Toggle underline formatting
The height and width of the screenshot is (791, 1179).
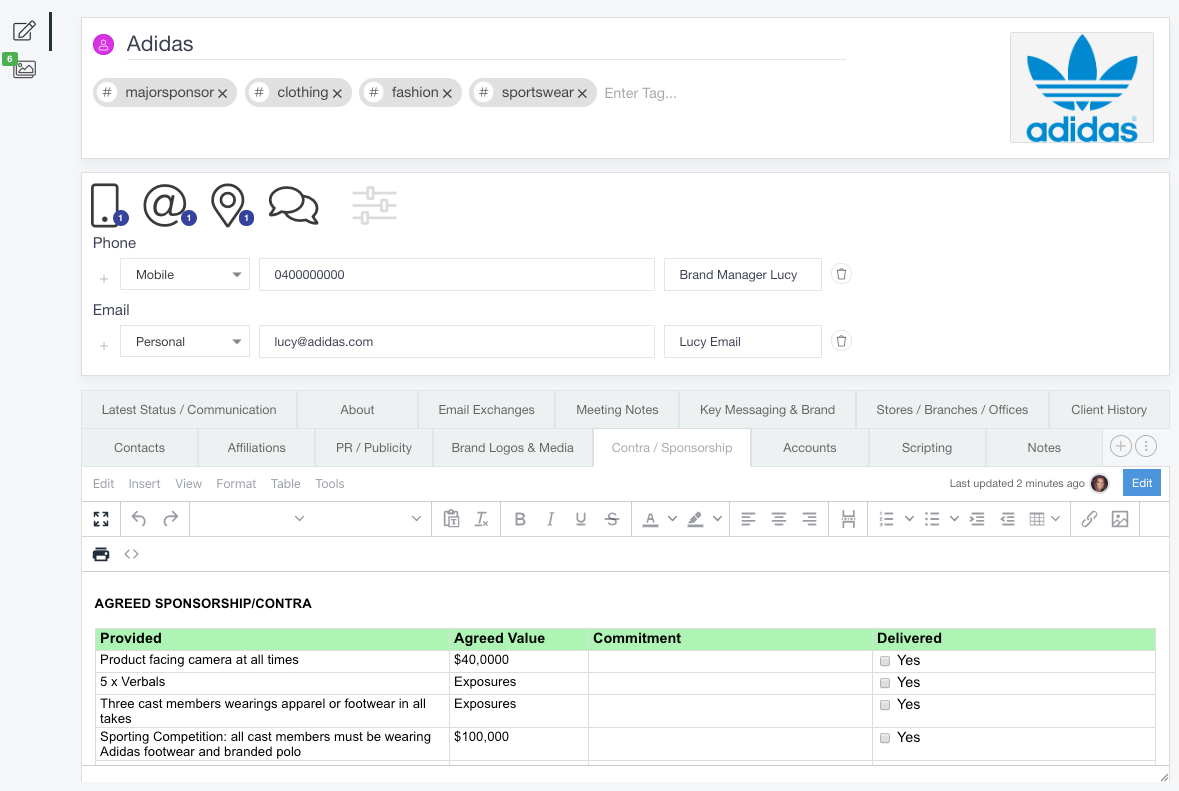[x=580, y=519]
